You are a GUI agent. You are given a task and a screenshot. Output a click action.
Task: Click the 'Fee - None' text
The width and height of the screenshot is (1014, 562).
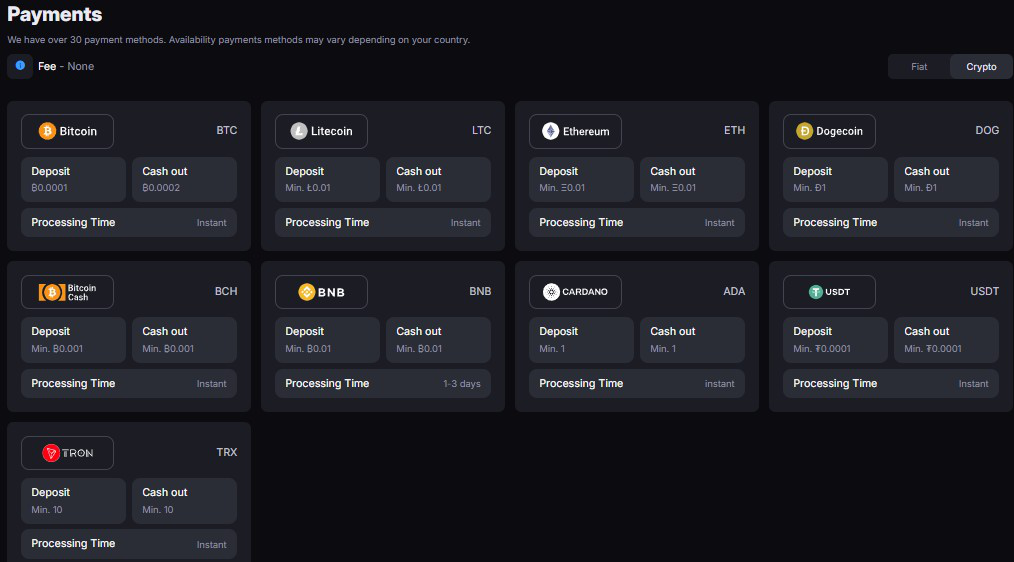point(66,66)
